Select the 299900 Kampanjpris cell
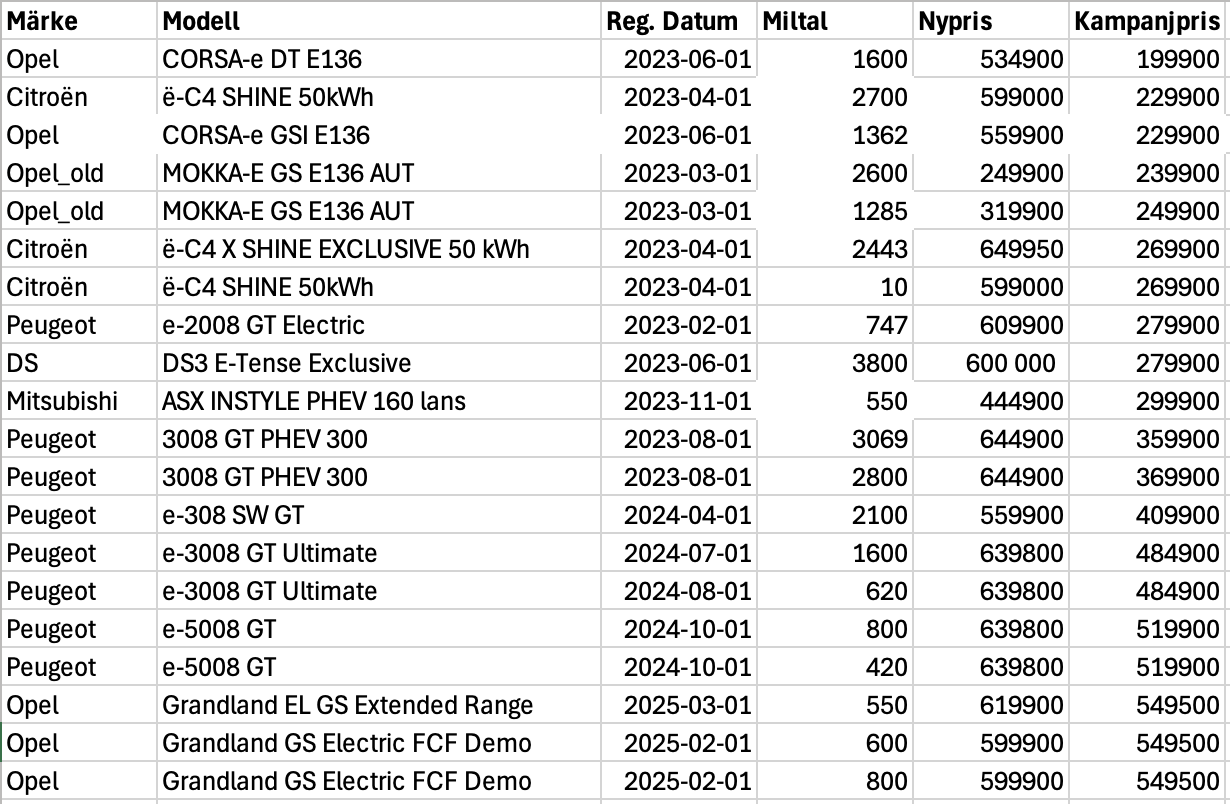Viewport: 1230px width, 804px height. tap(1147, 401)
